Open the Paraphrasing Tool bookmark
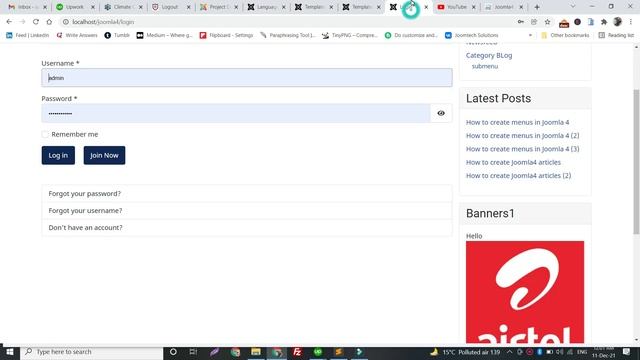The height and width of the screenshot is (360, 640). click(x=288, y=35)
